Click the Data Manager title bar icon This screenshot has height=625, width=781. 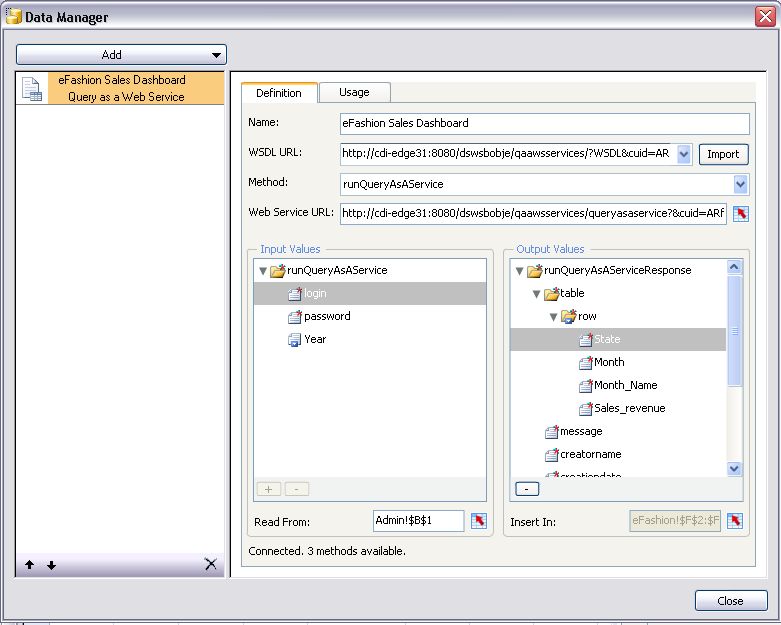click(x=13, y=16)
